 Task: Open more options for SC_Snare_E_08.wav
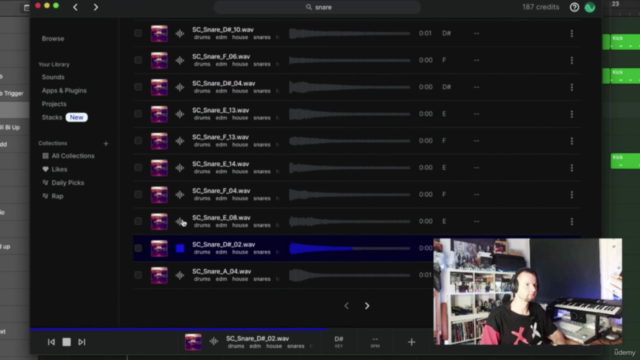(571, 222)
